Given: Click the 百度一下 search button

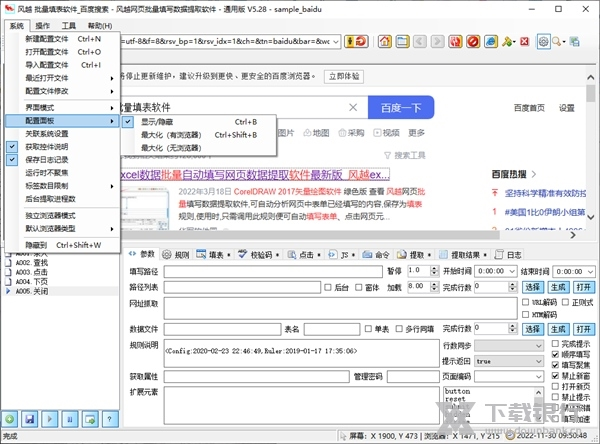Looking at the screenshot, I should point(401,108).
